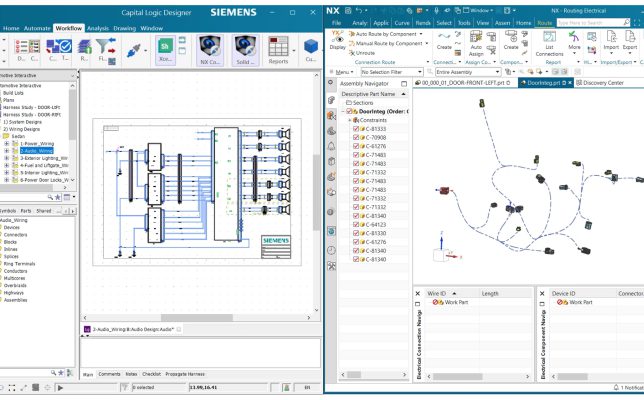Click Auto Assign icon in NX ribbon

coord(476,44)
